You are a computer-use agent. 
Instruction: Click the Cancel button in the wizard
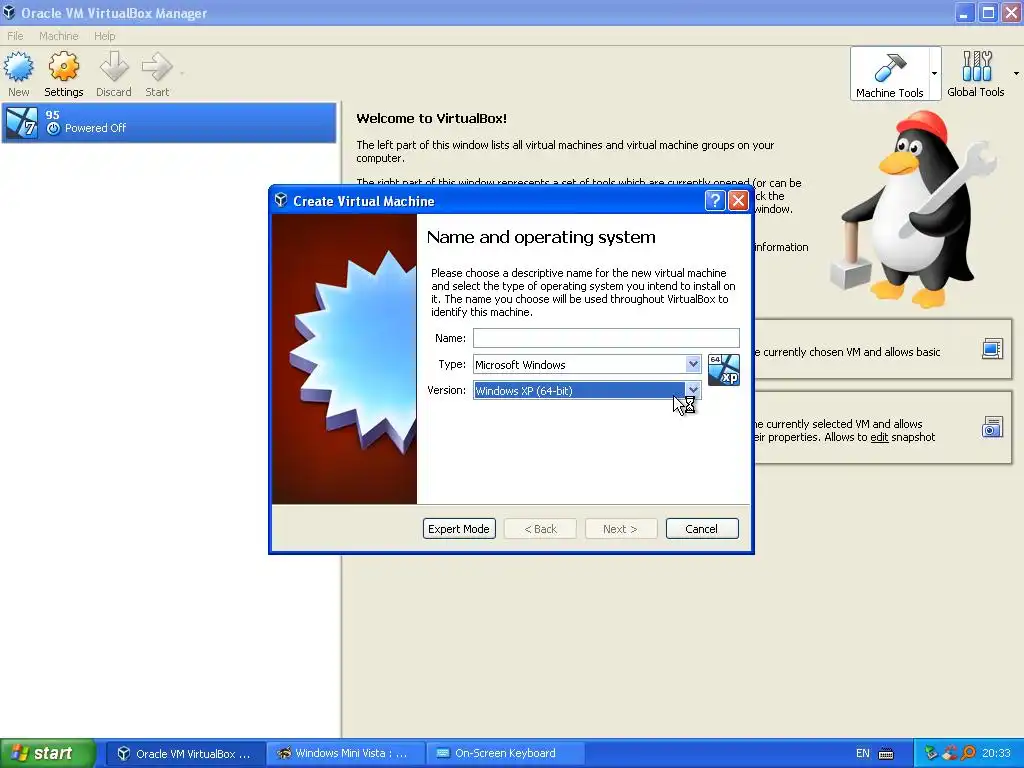click(x=702, y=529)
